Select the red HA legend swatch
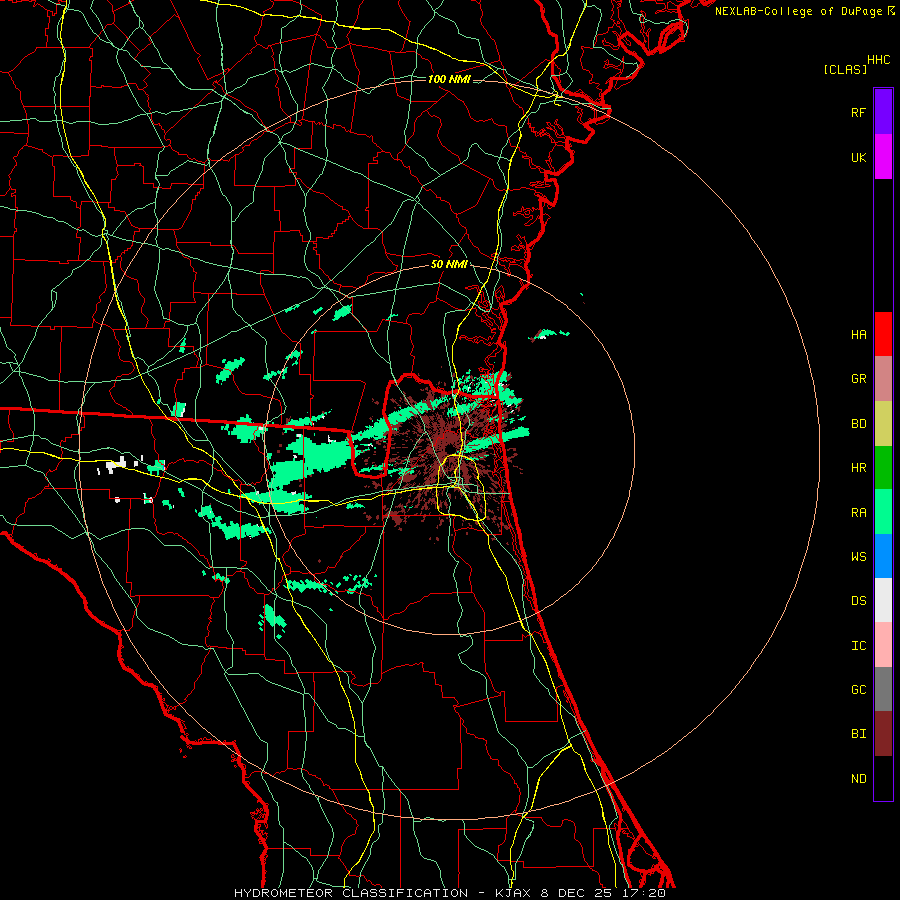This screenshot has width=900, height=900. click(x=883, y=334)
